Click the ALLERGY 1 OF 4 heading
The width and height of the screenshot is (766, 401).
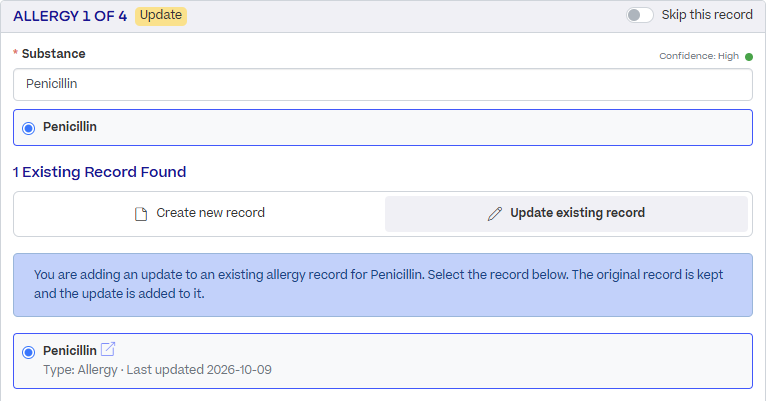coord(70,16)
